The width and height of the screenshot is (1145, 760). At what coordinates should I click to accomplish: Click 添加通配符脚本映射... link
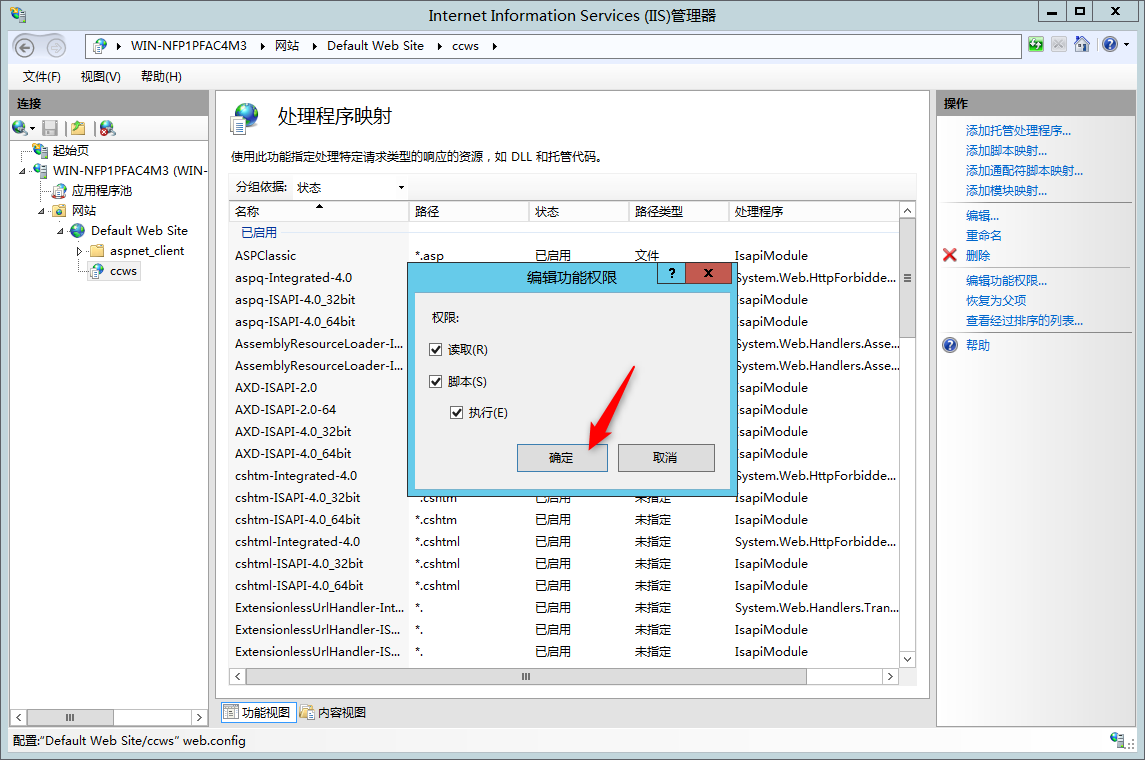(1024, 171)
